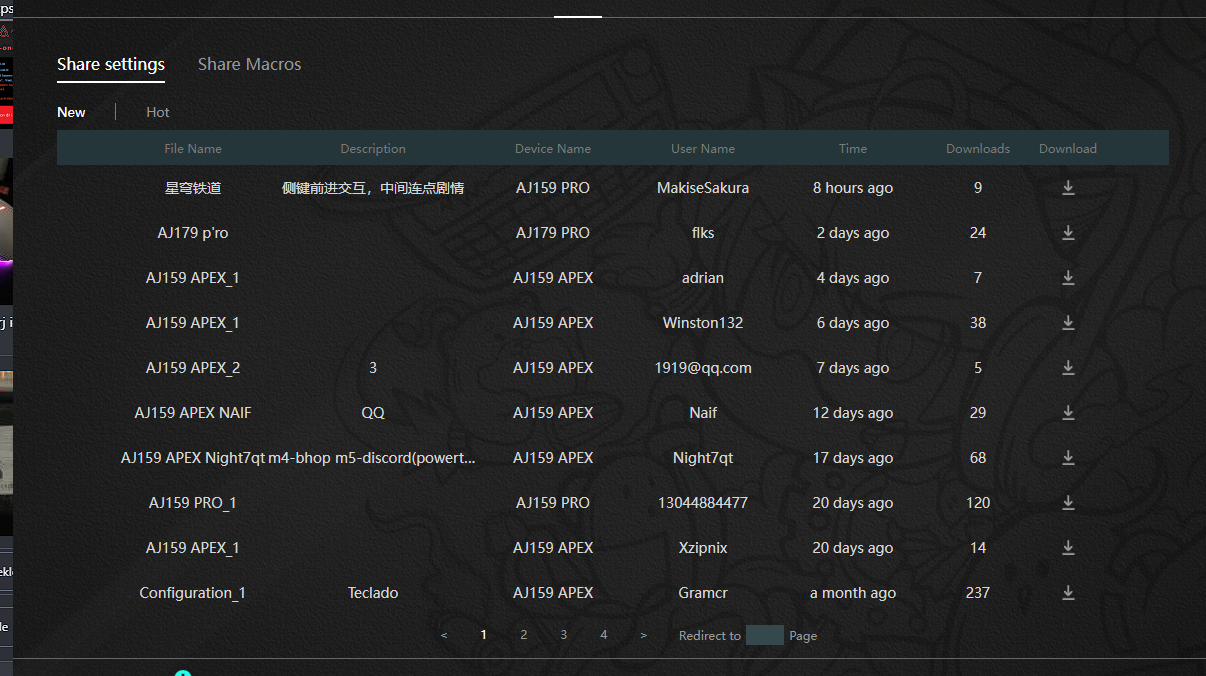Go to page 2 of results
Image resolution: width=1206 pixels, height=676 pixels.
(x=524, y=635)
